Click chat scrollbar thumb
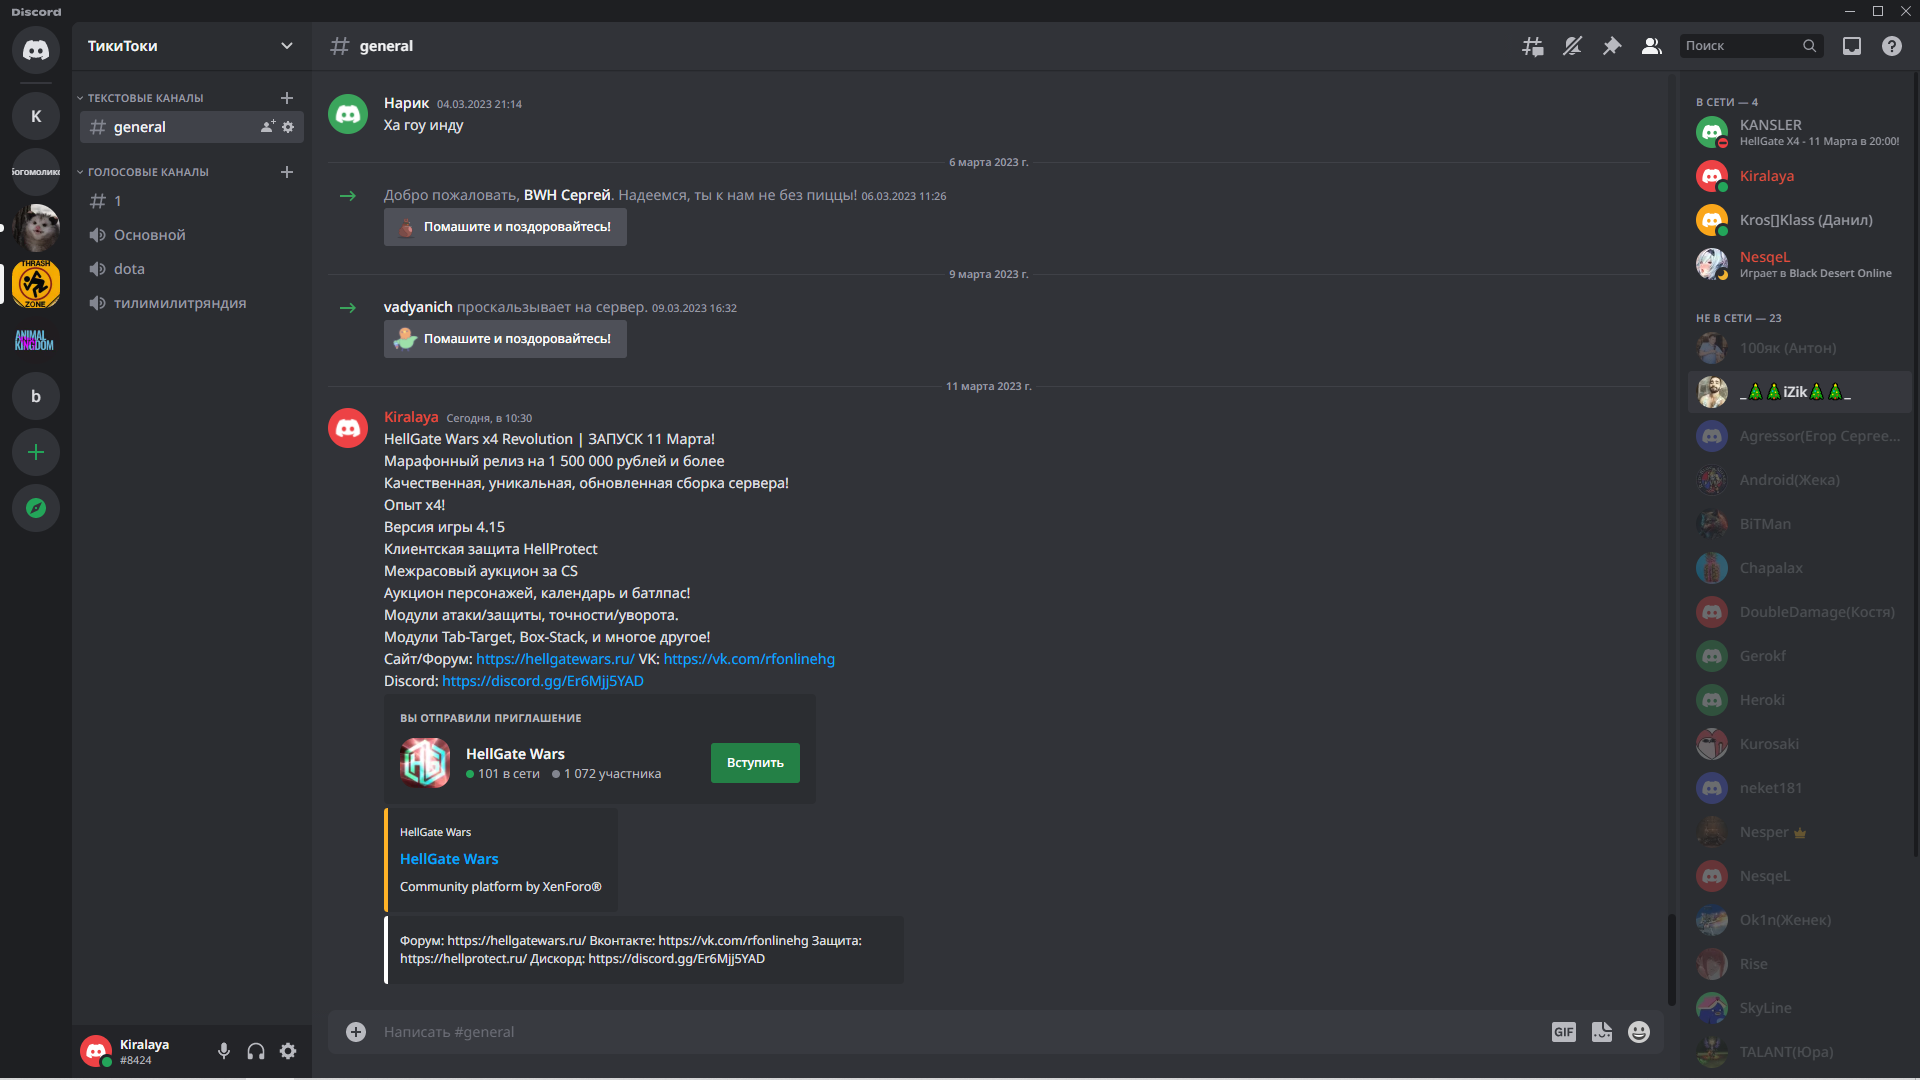The width and height of the screenshot is (1920, 1080). pyautogui.click(x=1670, y=959)
